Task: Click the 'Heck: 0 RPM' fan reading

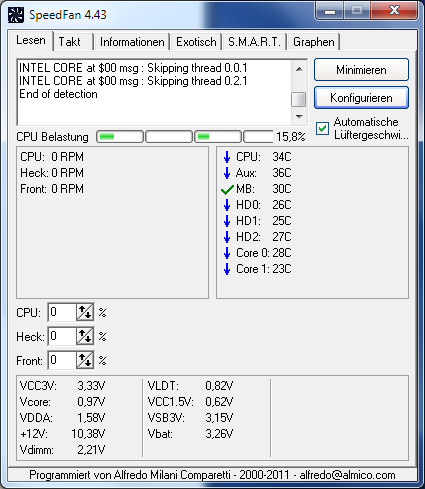Action: (x=52, y=173)
